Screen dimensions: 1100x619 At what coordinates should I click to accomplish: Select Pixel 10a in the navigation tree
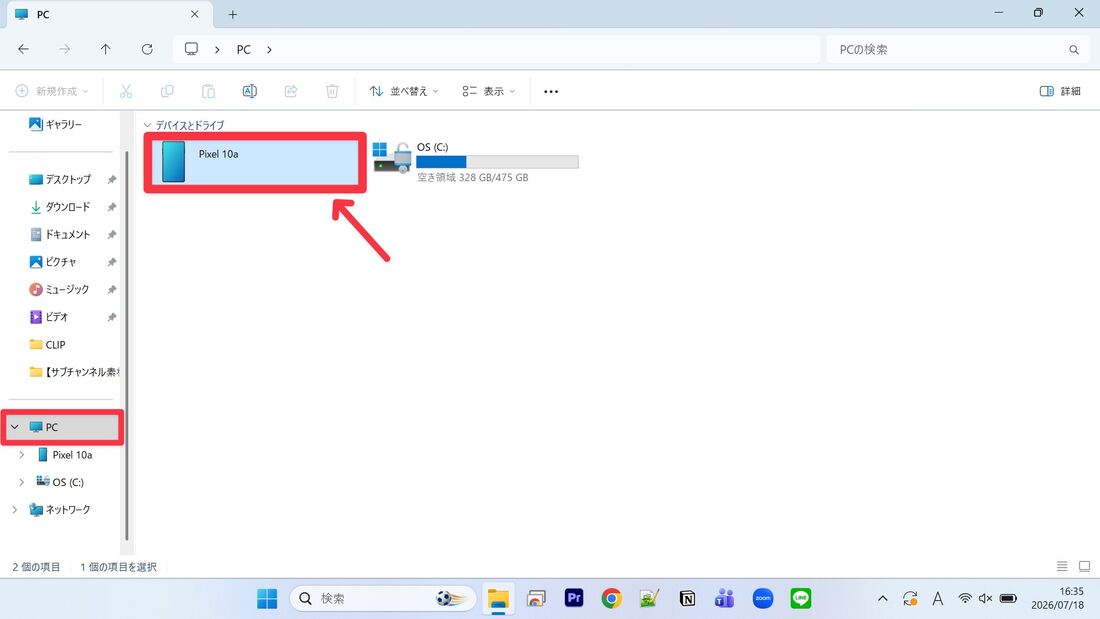click(x=65, y=455)
